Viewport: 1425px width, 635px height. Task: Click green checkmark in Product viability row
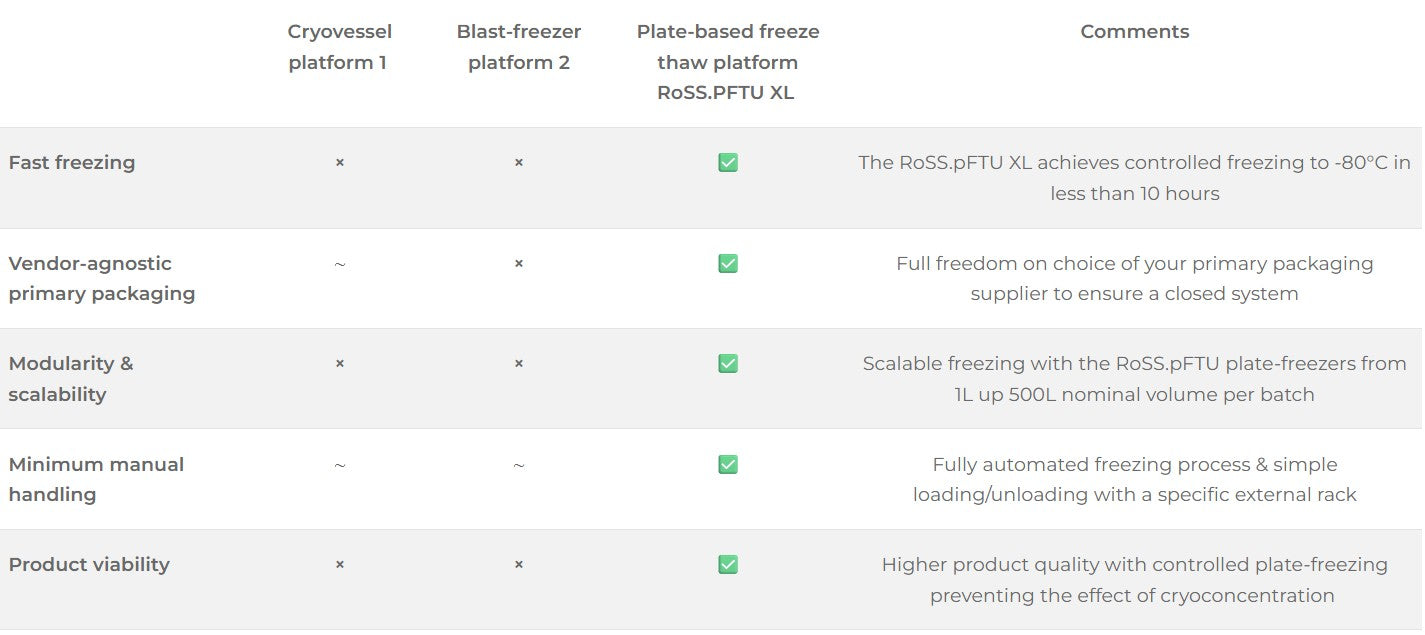[728, 565]
